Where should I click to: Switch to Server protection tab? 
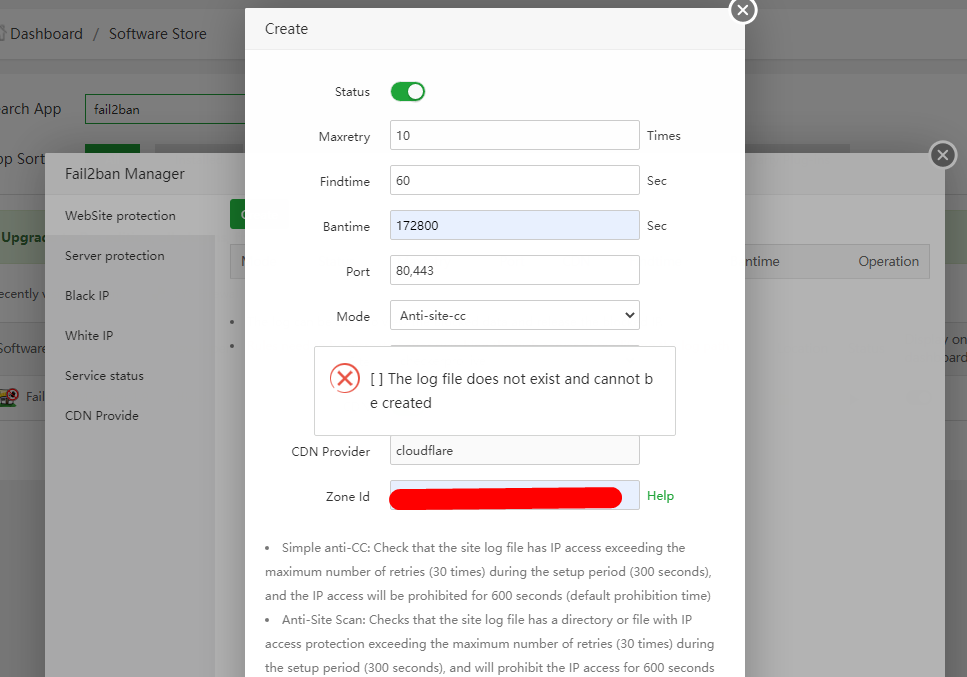(x=114, y=256)
